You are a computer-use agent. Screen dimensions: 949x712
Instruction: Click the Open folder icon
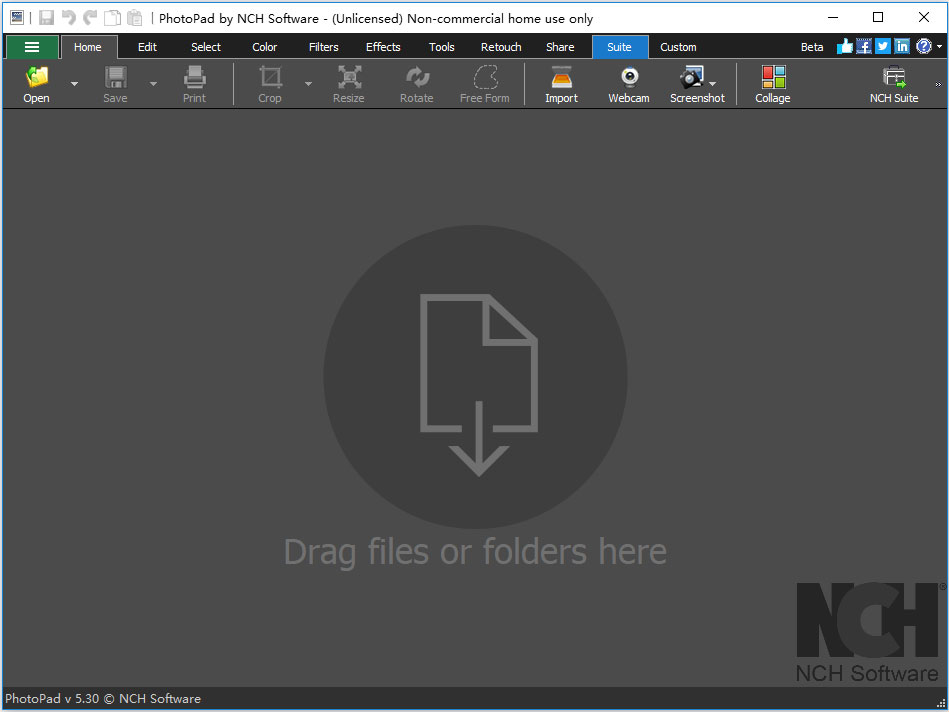36,77
